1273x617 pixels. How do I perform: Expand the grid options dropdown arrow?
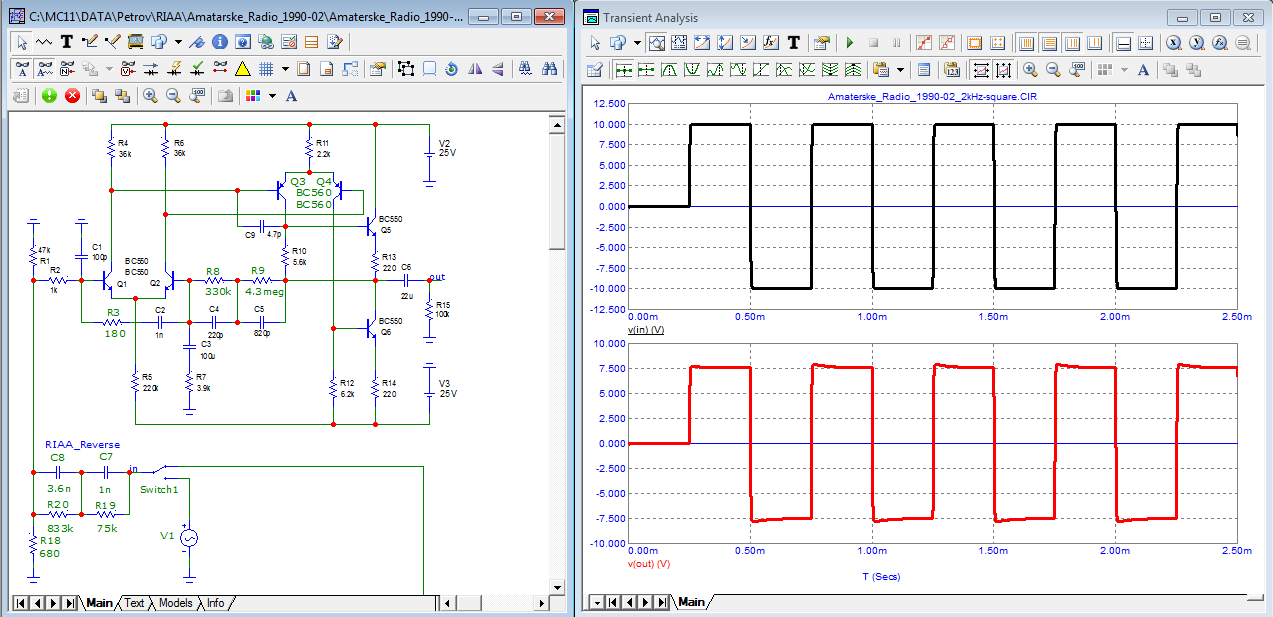[x=285, y=69]
